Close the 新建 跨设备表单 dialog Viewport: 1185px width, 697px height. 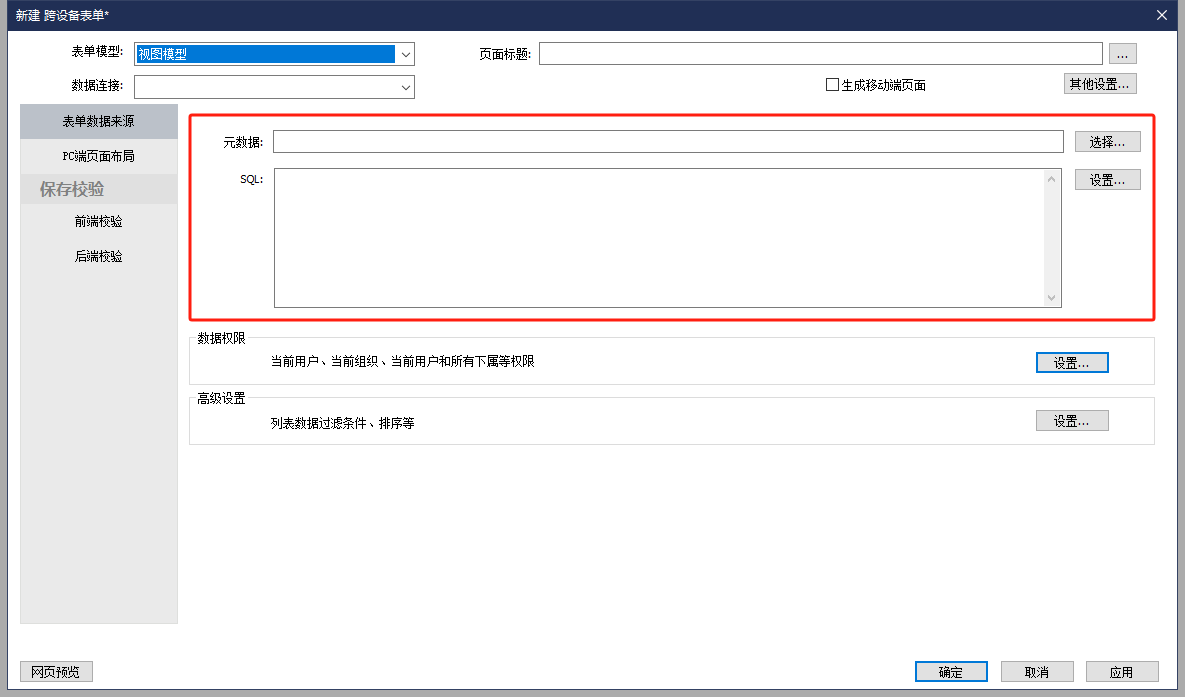point(1161,15)
